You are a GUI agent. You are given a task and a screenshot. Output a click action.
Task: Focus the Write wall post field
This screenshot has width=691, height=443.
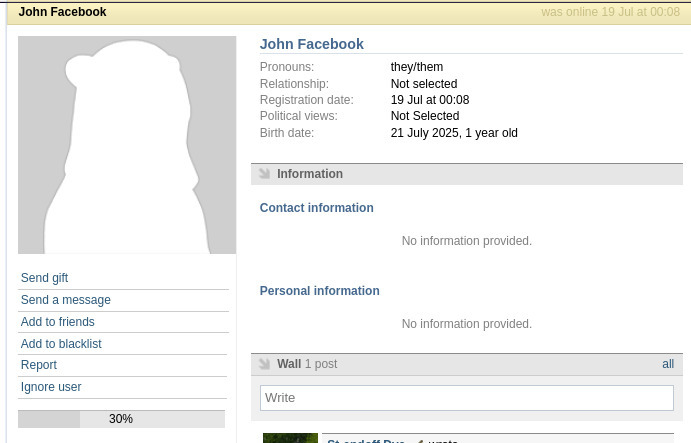[467, 398]
